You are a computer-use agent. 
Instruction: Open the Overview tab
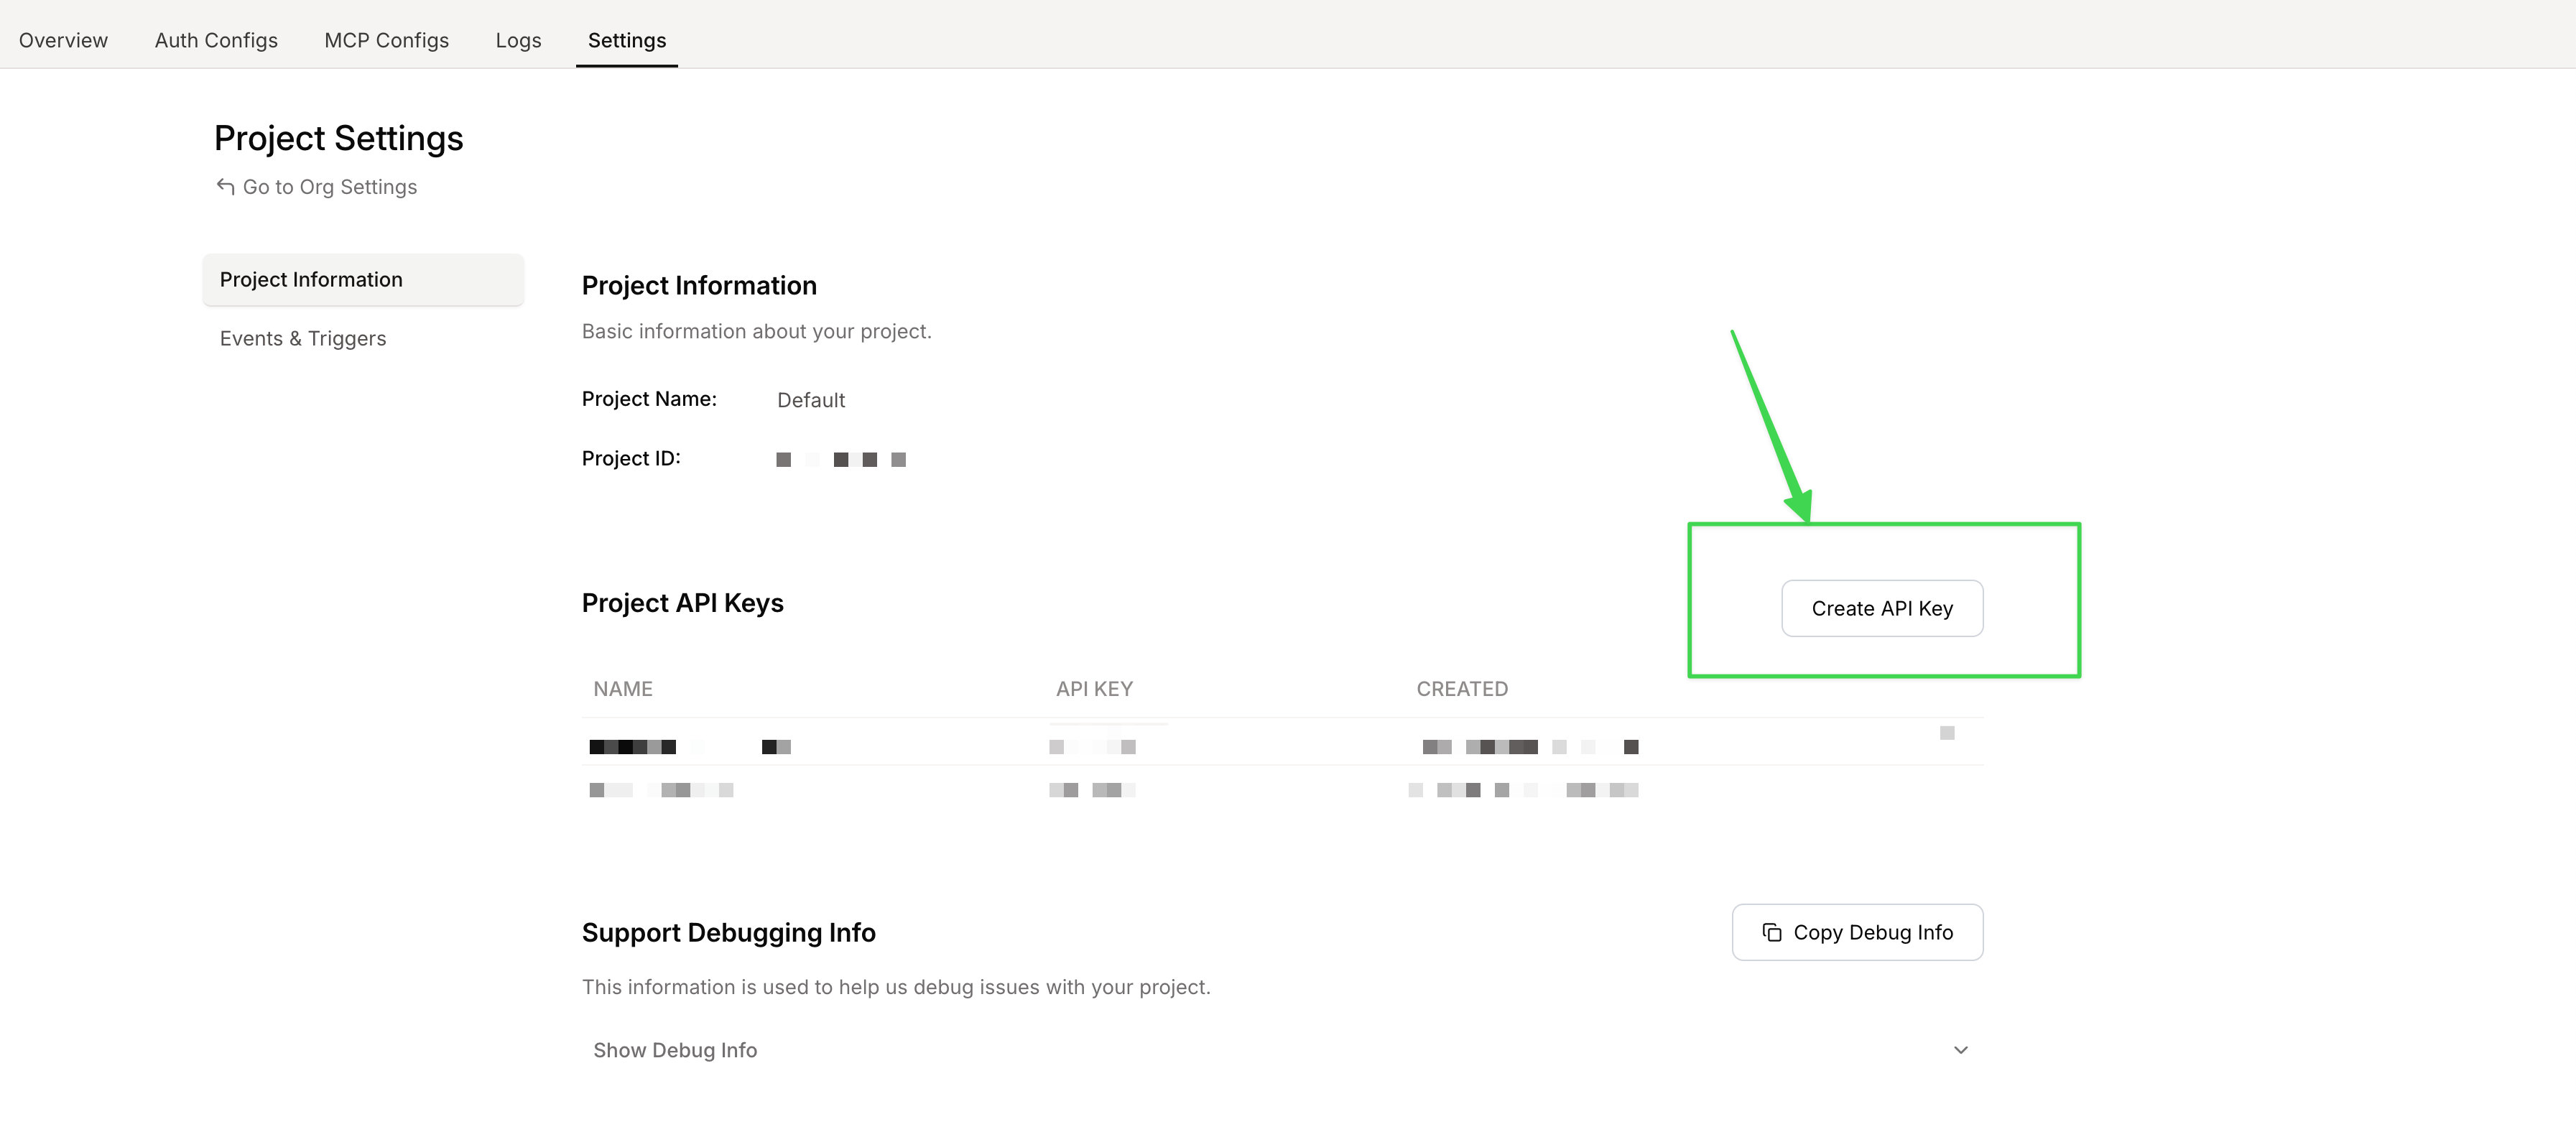63,40
